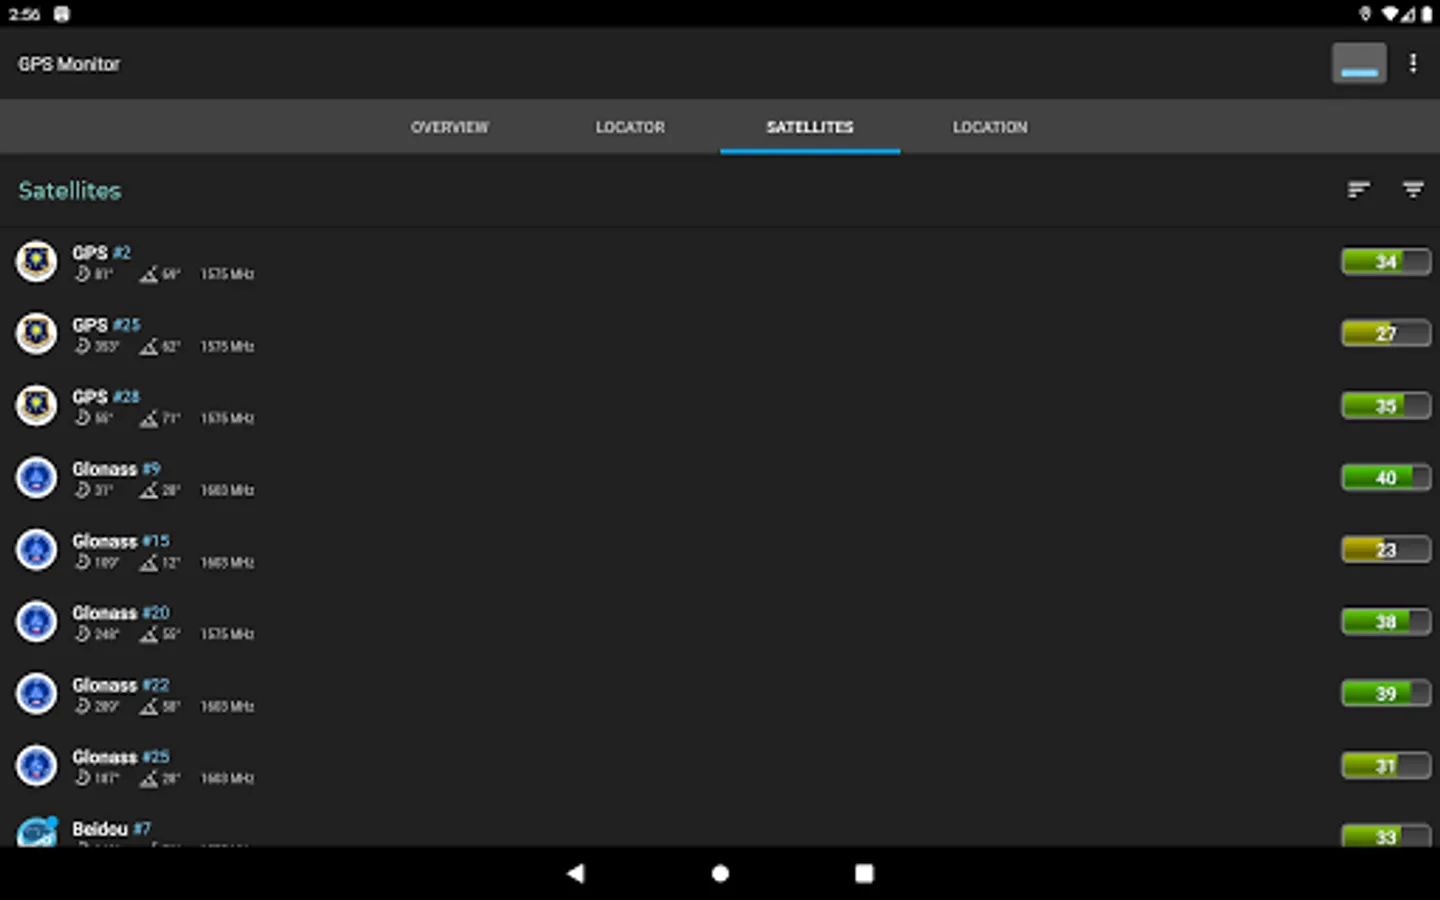The height and width of the screenshot is (900, 1440).
Task: Select the Glonass #25 label
Action: [121, 756]
